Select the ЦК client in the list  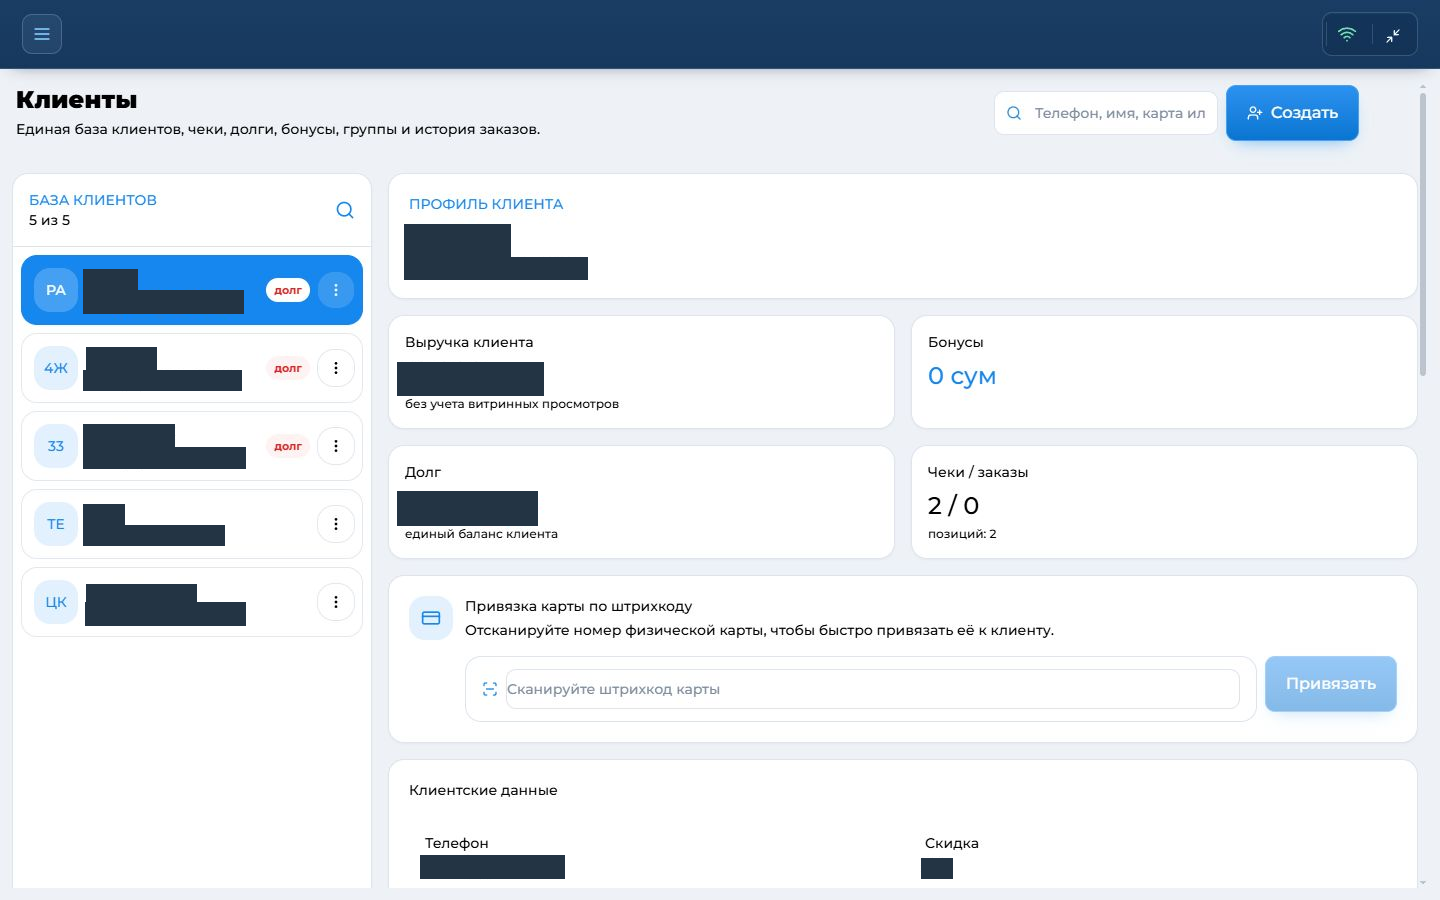192,602
